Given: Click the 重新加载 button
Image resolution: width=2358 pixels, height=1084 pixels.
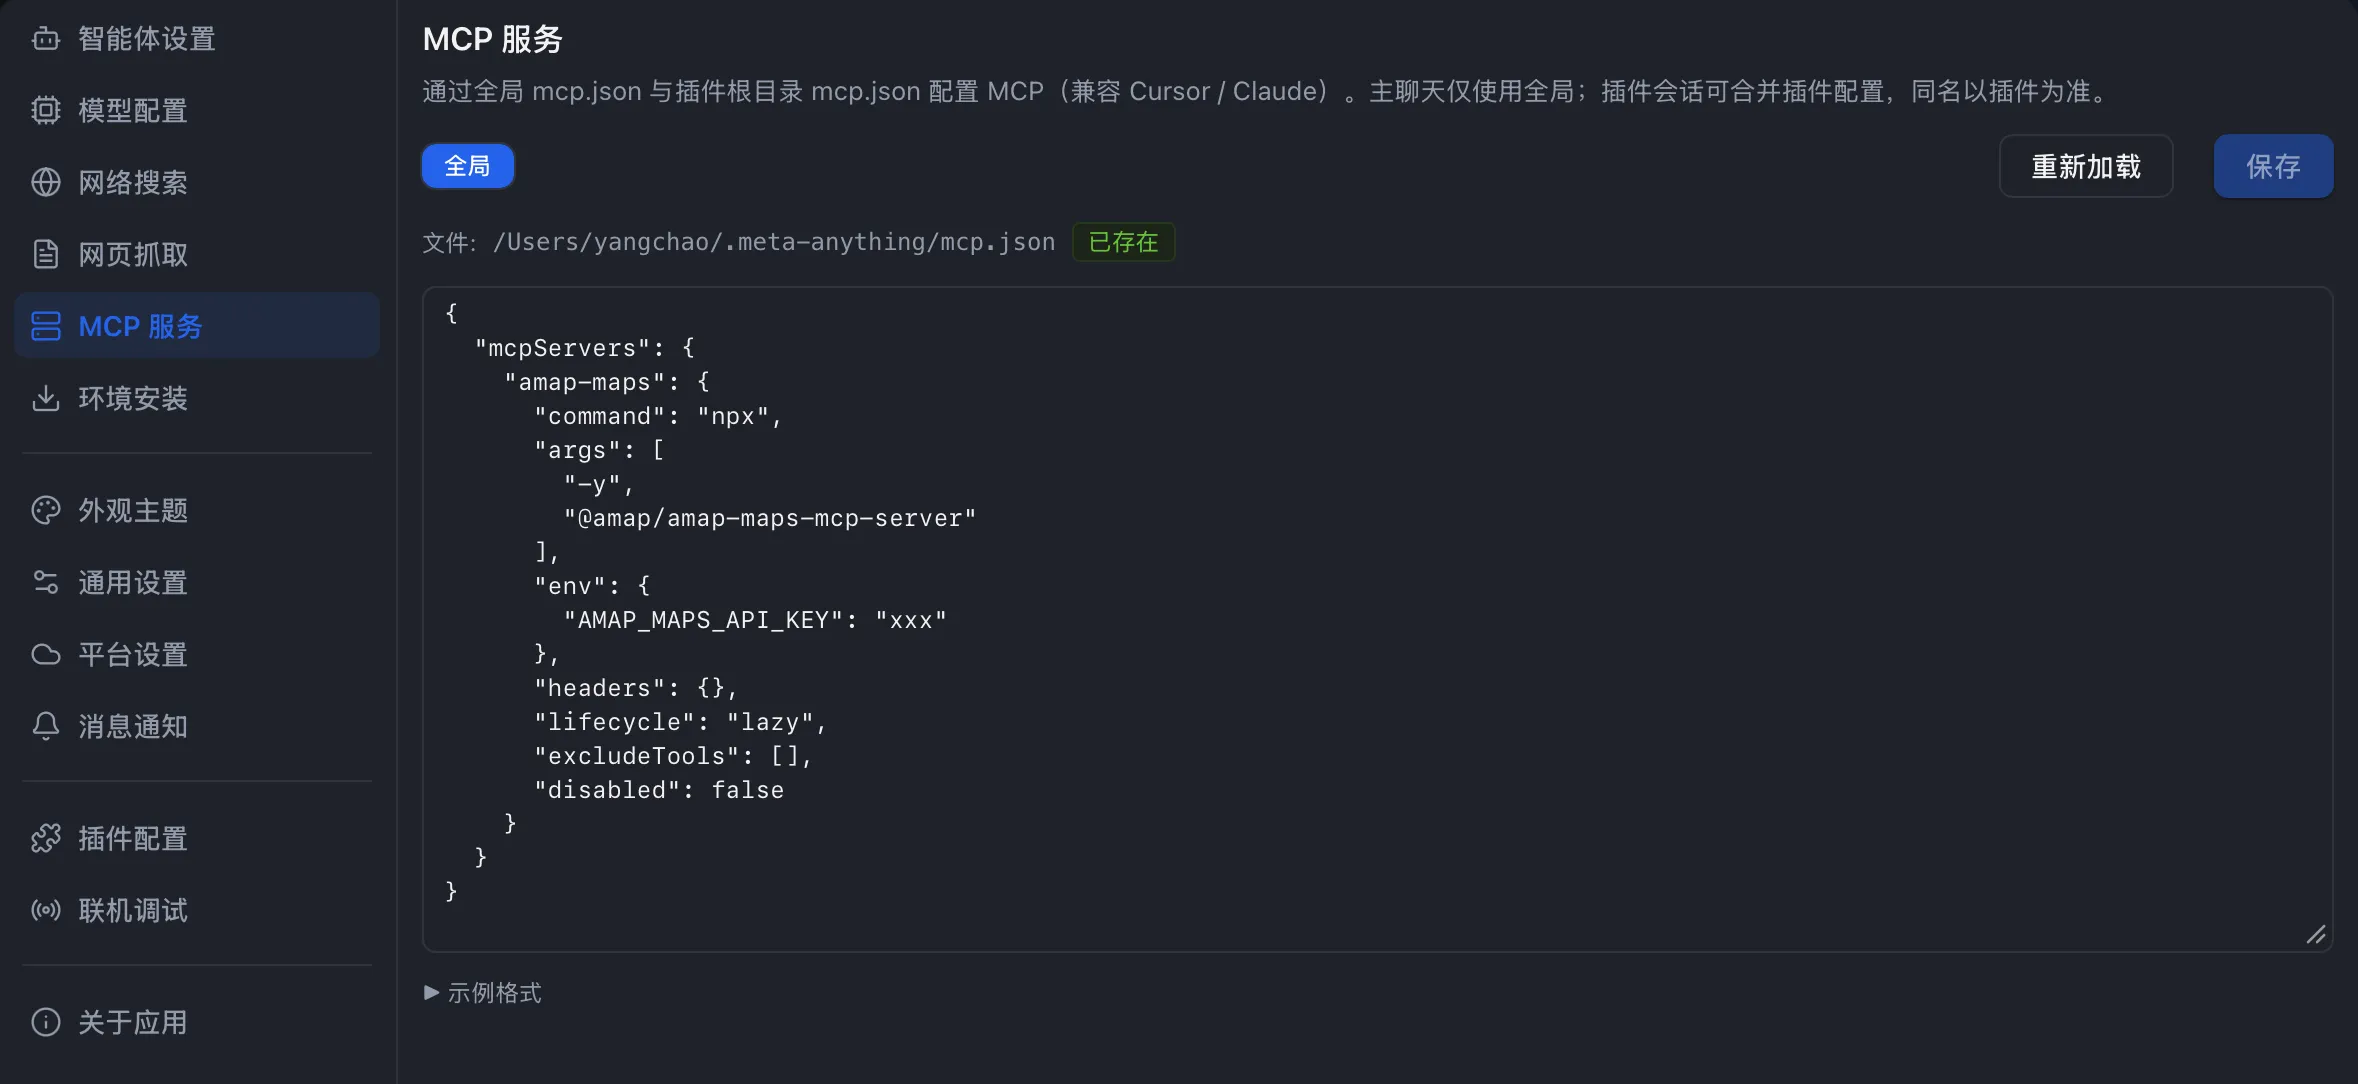Looking at the screenshot, I should pyautogui.click(x=2086, y=166).
